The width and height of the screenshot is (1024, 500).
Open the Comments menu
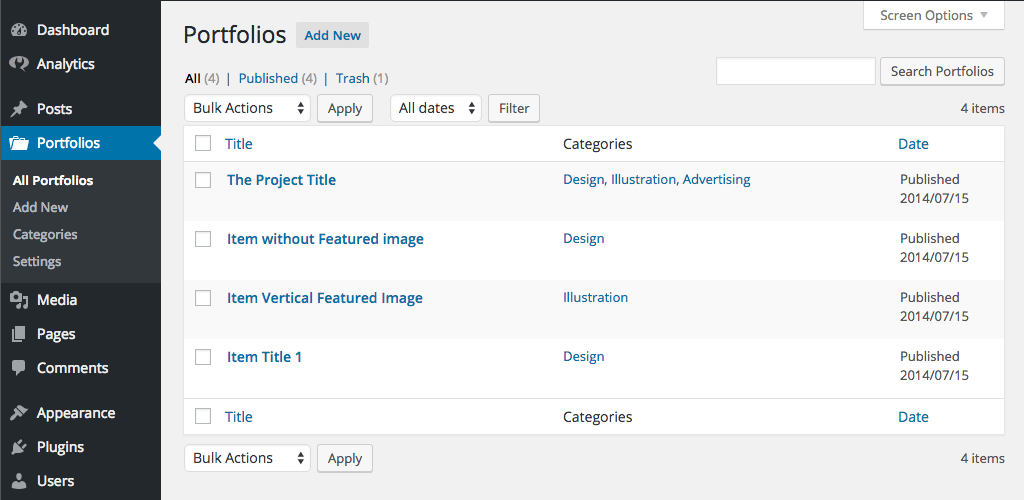tap(72, 368)
